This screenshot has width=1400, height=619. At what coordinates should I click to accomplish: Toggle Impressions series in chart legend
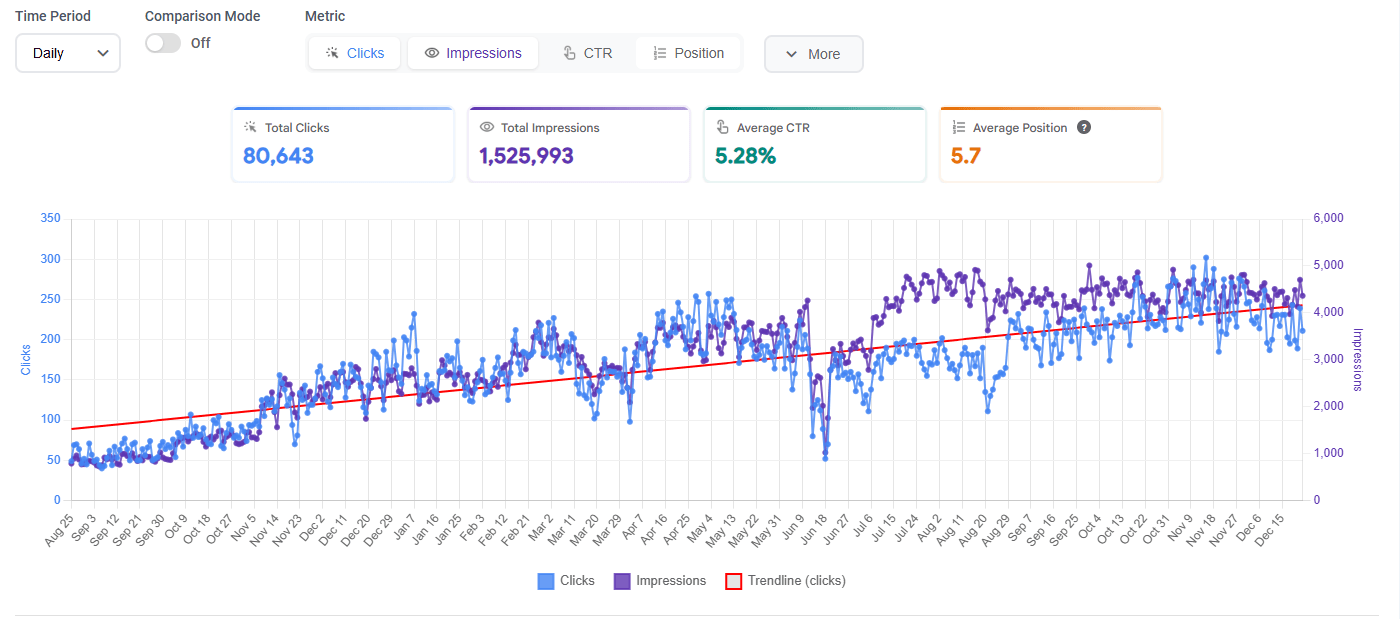point(660,581)
